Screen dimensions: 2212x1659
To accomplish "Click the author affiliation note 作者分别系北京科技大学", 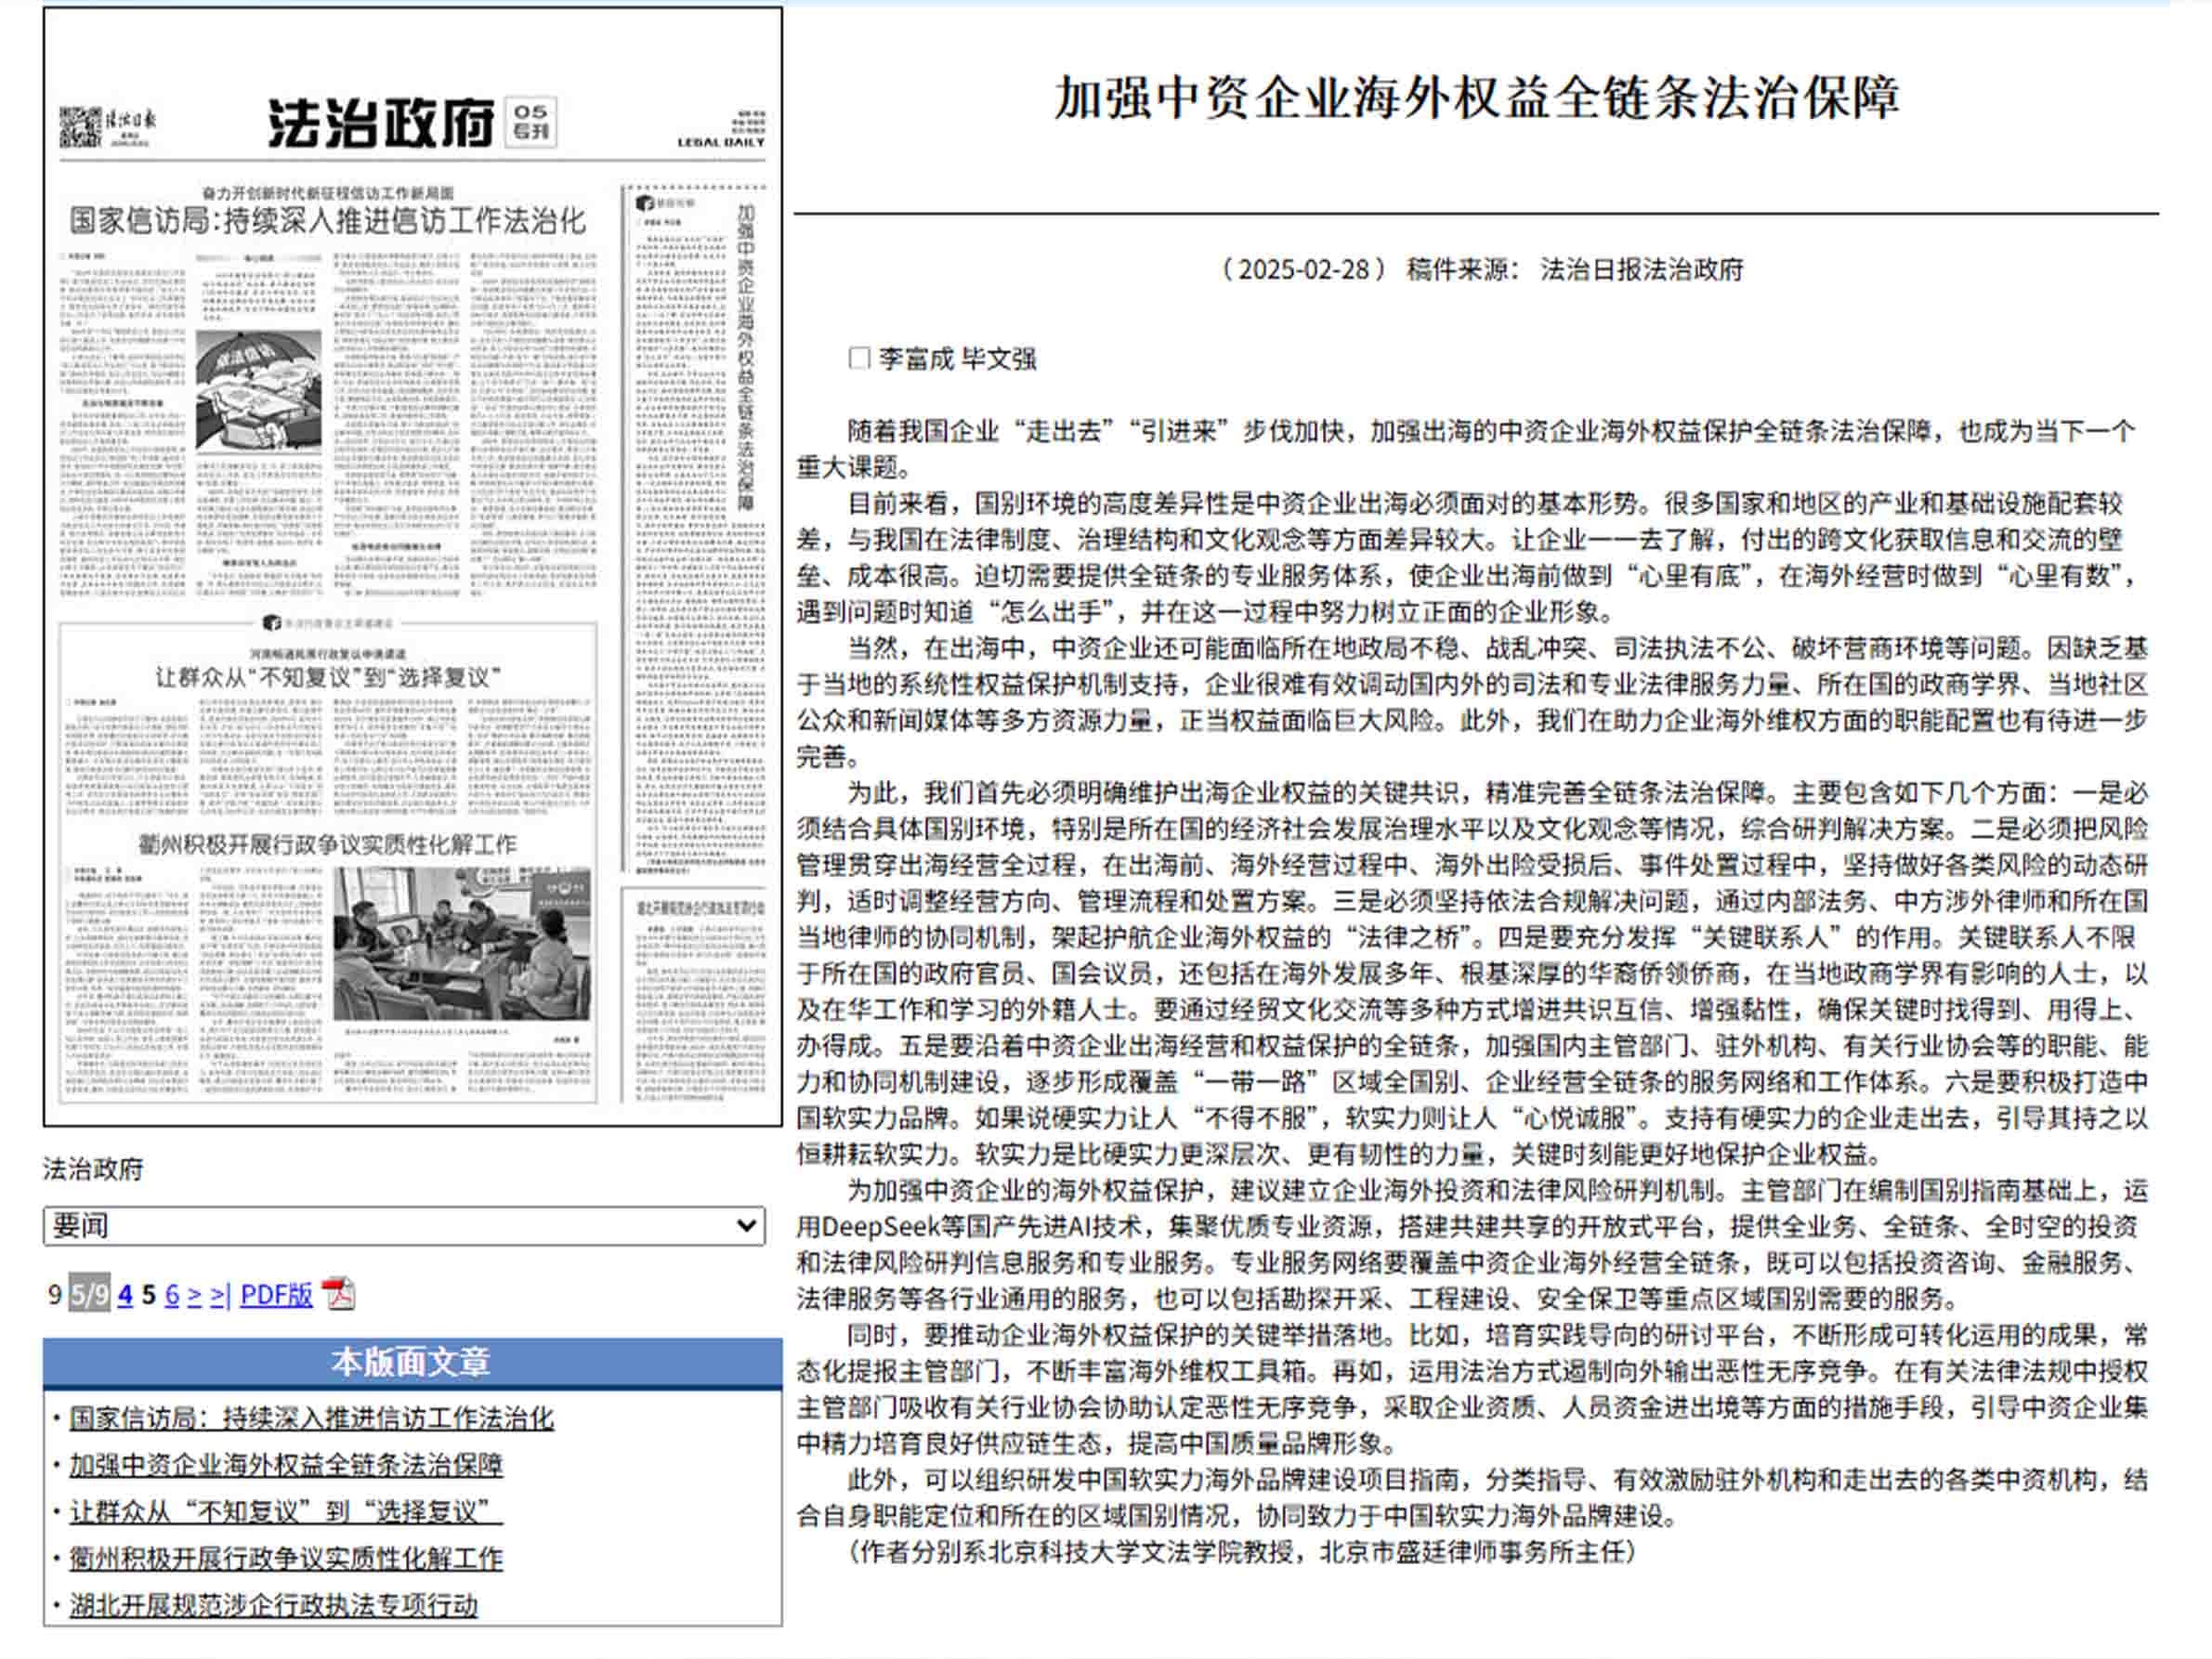I will 1241,1551.
